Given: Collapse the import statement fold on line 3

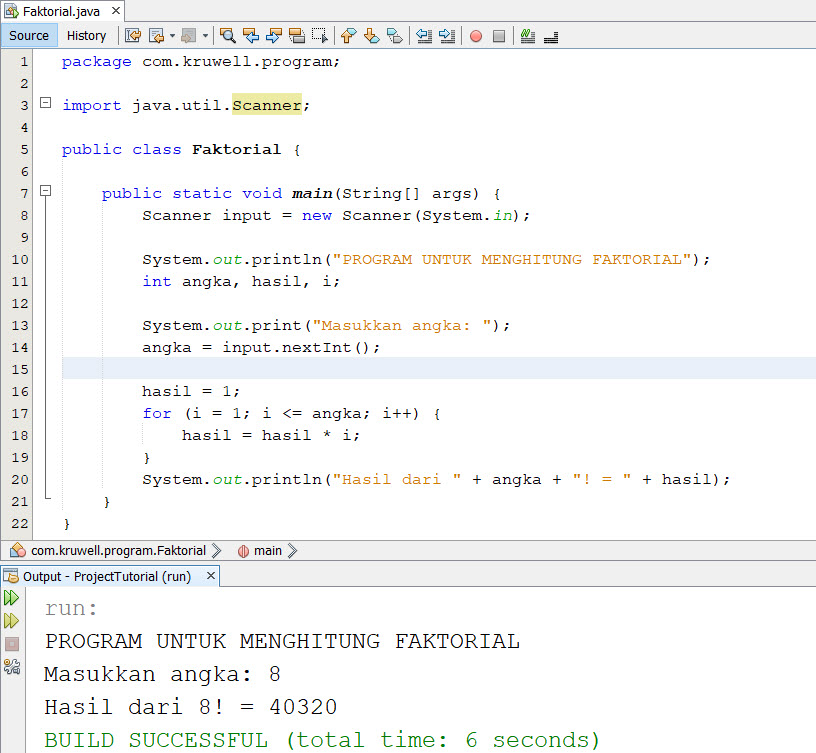Looking at the screenshot, I should 45,104.
